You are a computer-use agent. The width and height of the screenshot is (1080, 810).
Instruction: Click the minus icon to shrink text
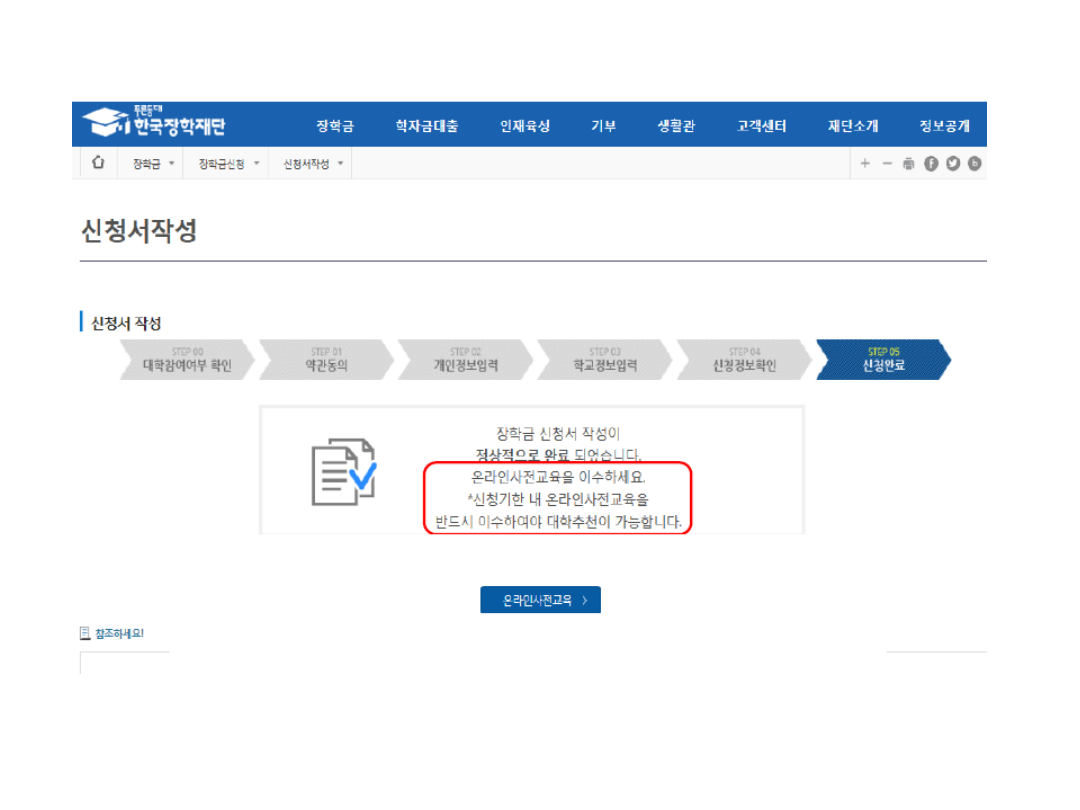click(886, 164)
